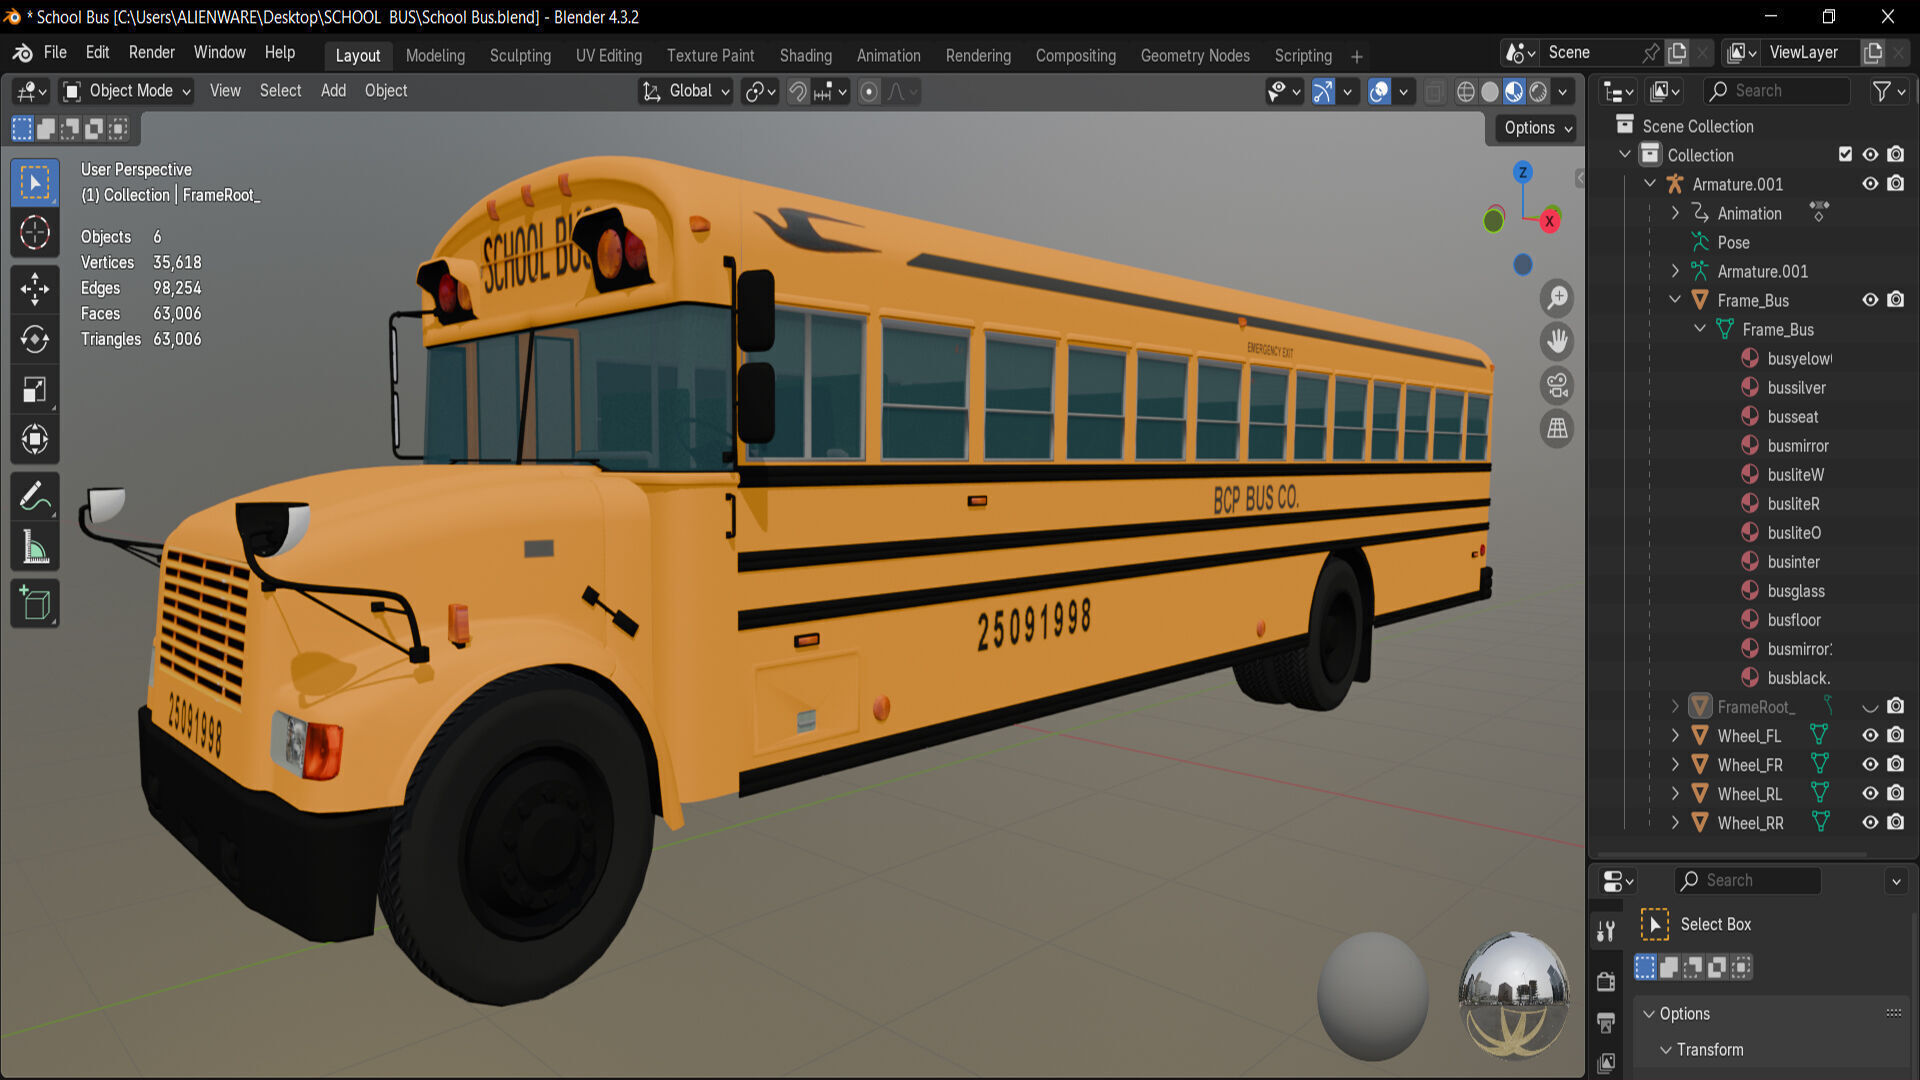Select the Annotate tool
The height and width of the screenshot is (1080, 1920).
pos(35,496)
